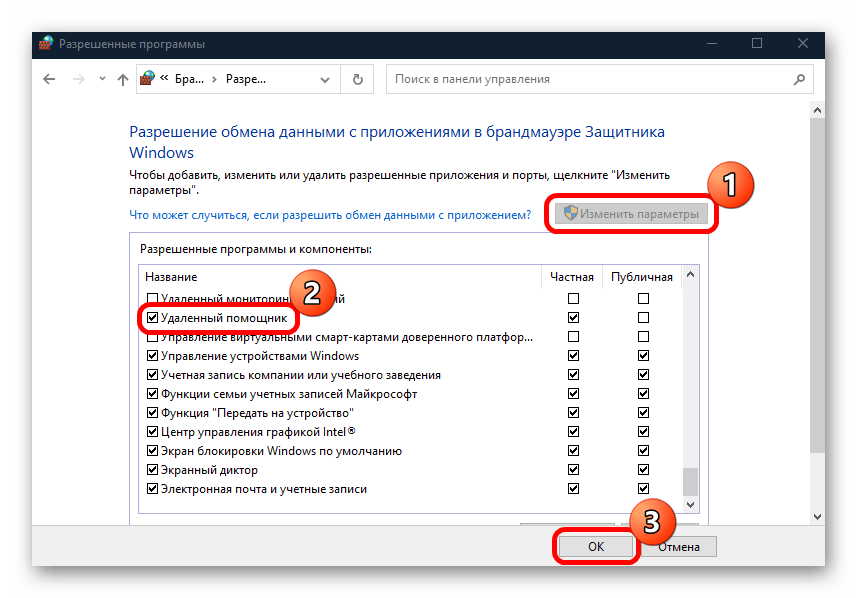Toggle 'Управление виртуальными смарт-картами' name checkbox
The width and height of the screenshot is (857, 598).
[x=152, y=338]
